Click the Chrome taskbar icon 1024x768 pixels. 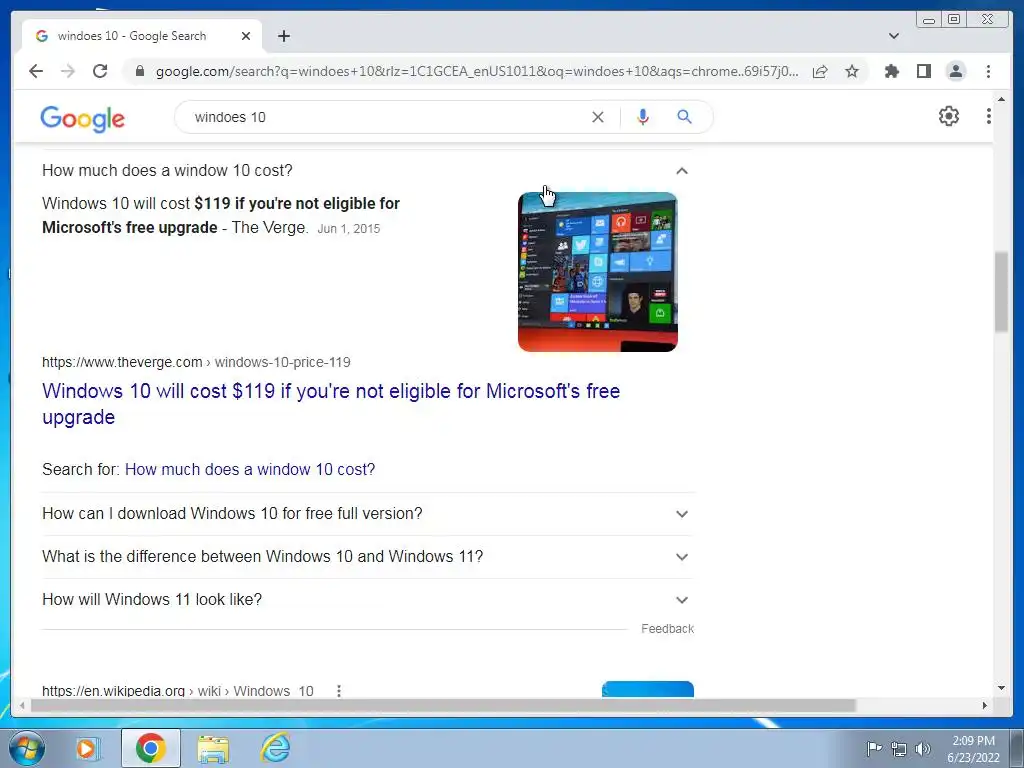(150, 748)
